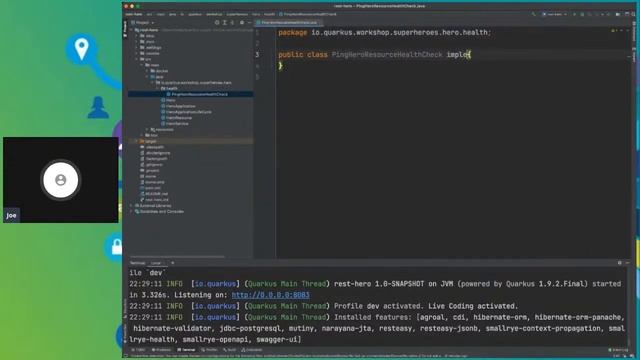
Task: Click rest-hero breadcrumb in navigation bar
Action: click(134, 14)
